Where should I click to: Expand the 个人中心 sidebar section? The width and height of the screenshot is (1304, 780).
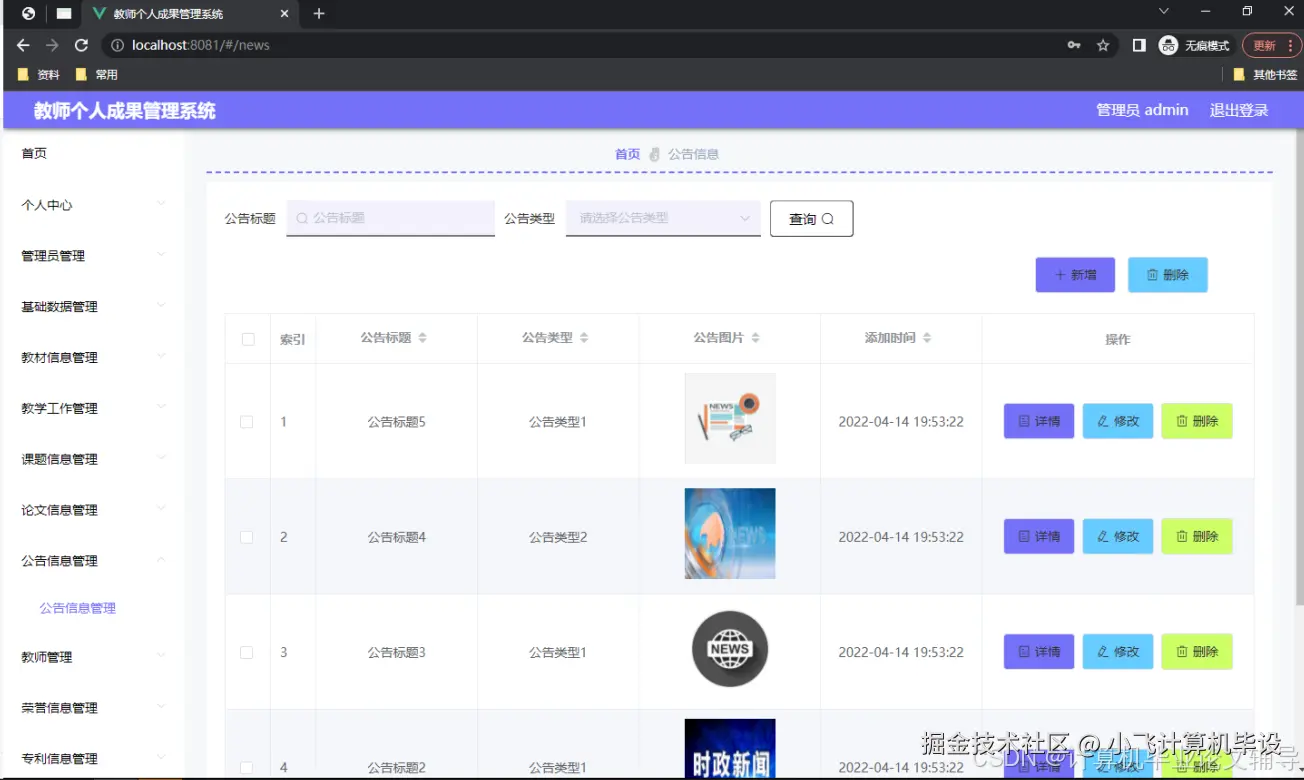(45, 204)
